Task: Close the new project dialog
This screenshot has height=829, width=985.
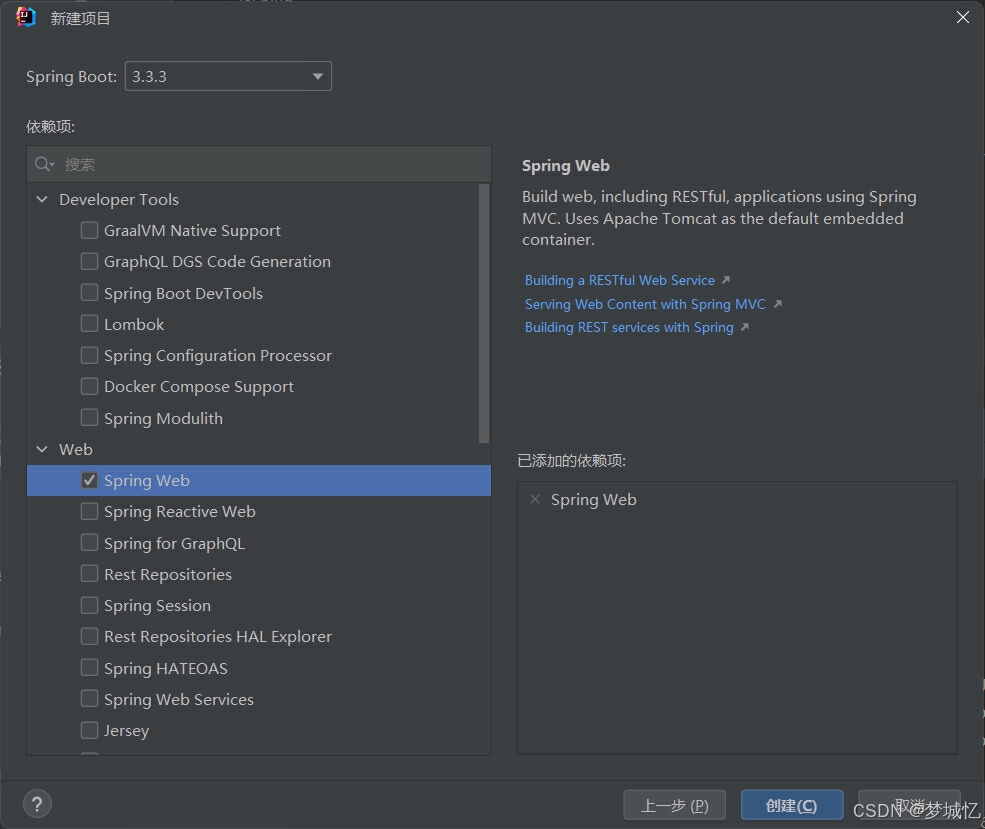Action: coord(962,17)
